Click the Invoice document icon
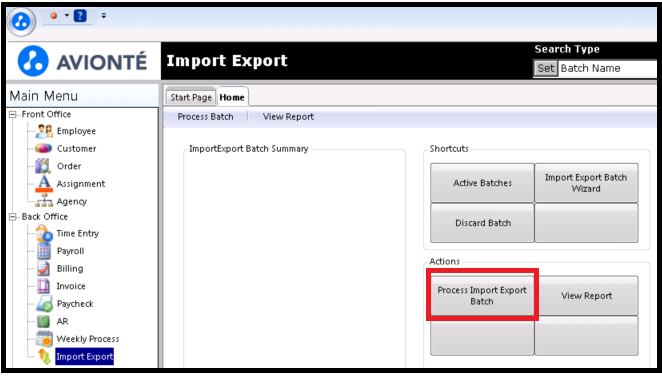The height and width of the screenshot is (376, 662). [44, 287]
